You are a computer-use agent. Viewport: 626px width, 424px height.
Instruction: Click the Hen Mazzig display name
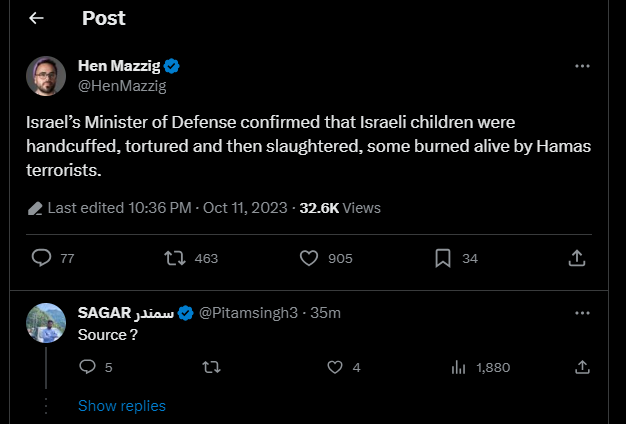(120, 66)
